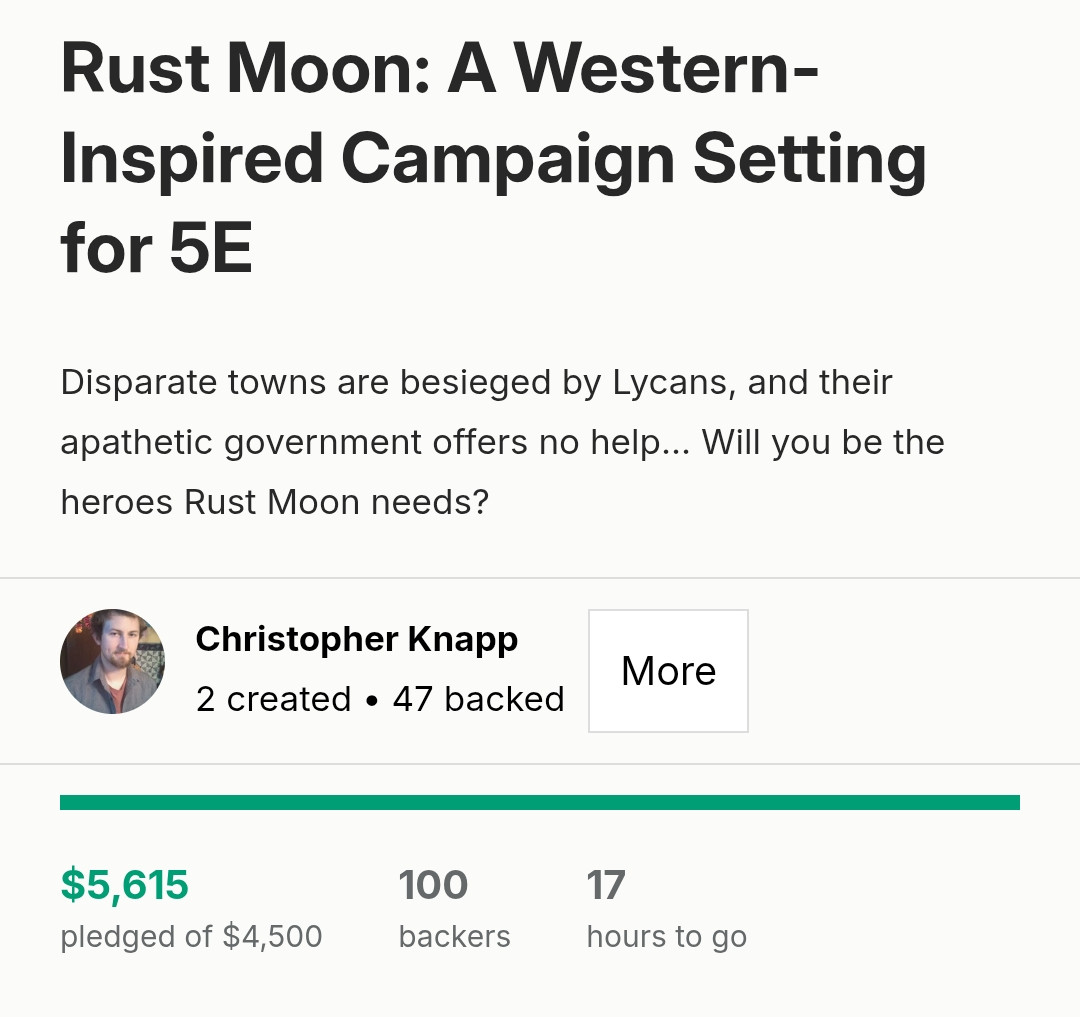Click the green funding progress bar

pyautogui.click(x=540, y=802)
